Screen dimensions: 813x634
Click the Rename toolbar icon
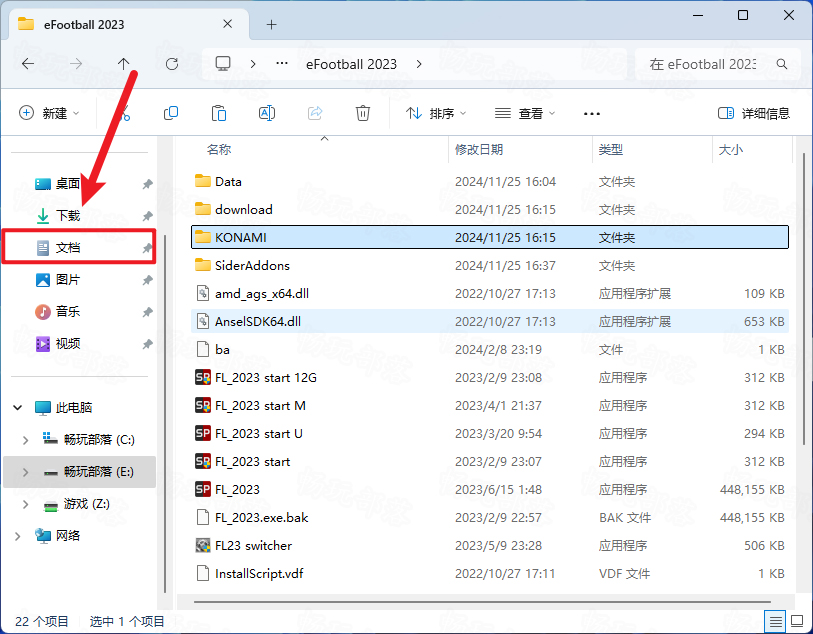coord(267,113)
